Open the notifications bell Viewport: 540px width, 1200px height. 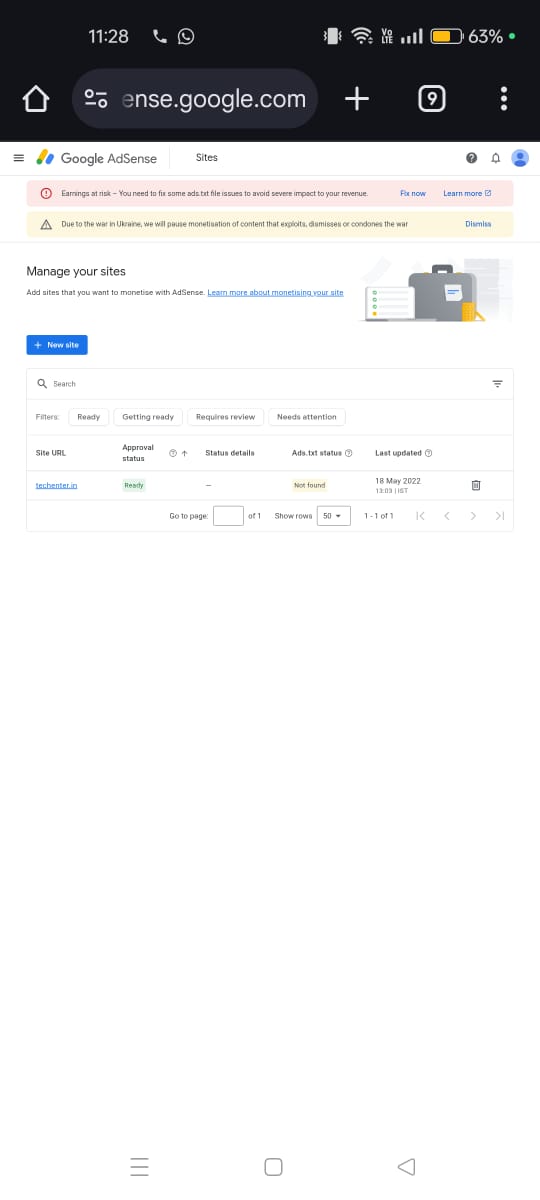pos(495,158)
